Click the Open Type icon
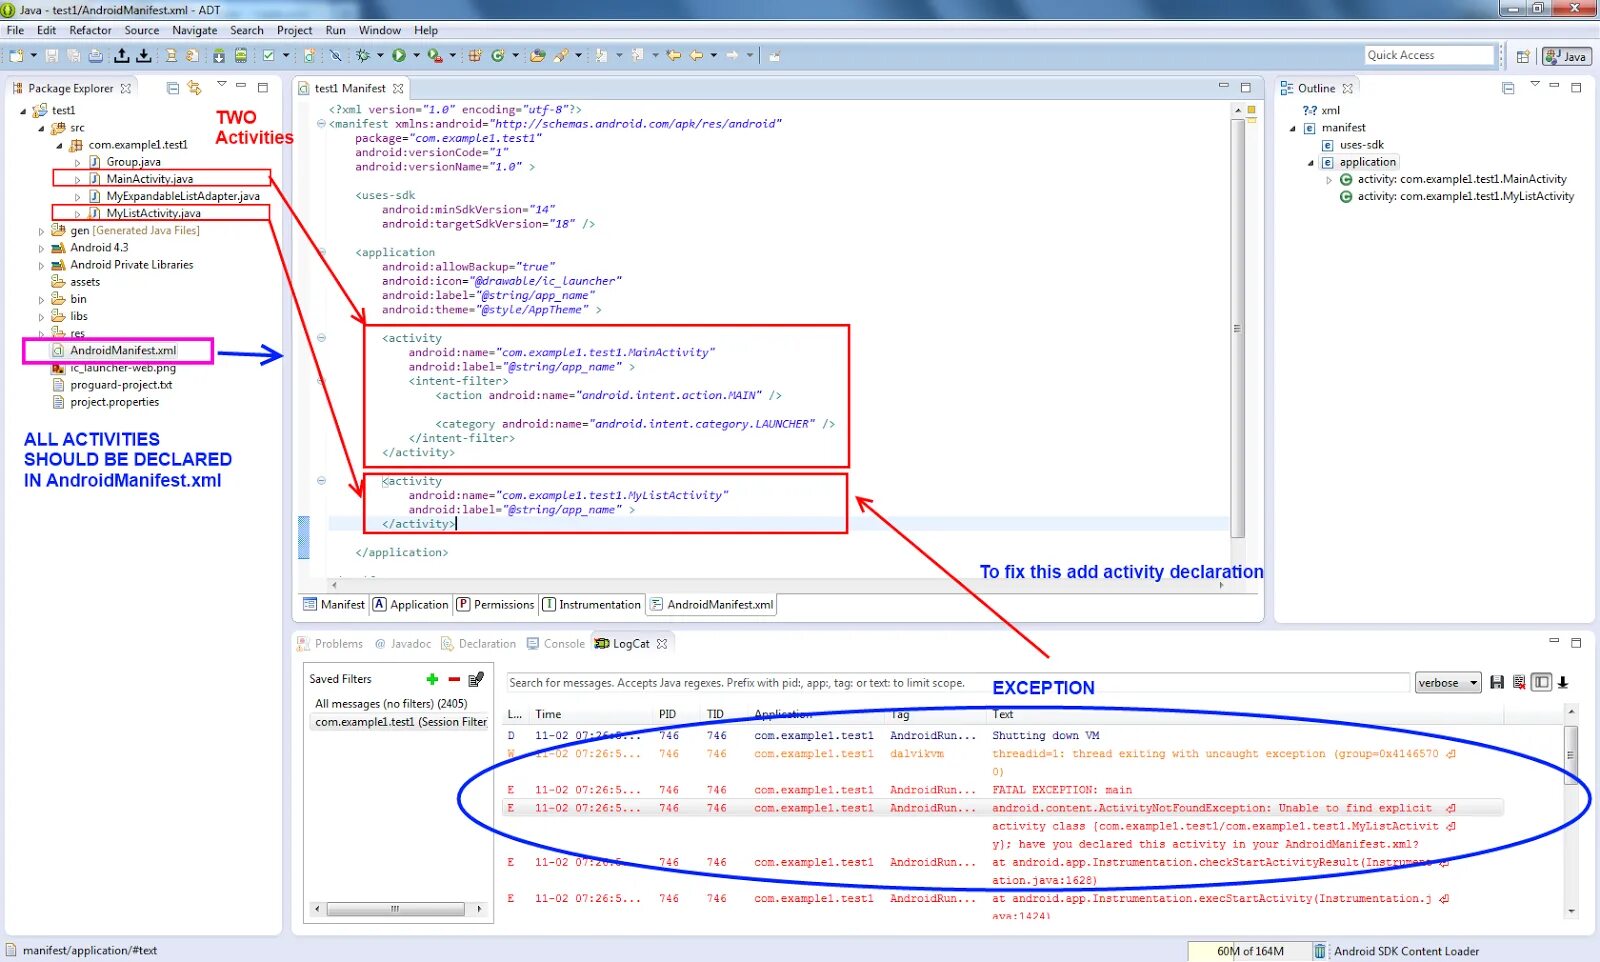 [538, 56]
